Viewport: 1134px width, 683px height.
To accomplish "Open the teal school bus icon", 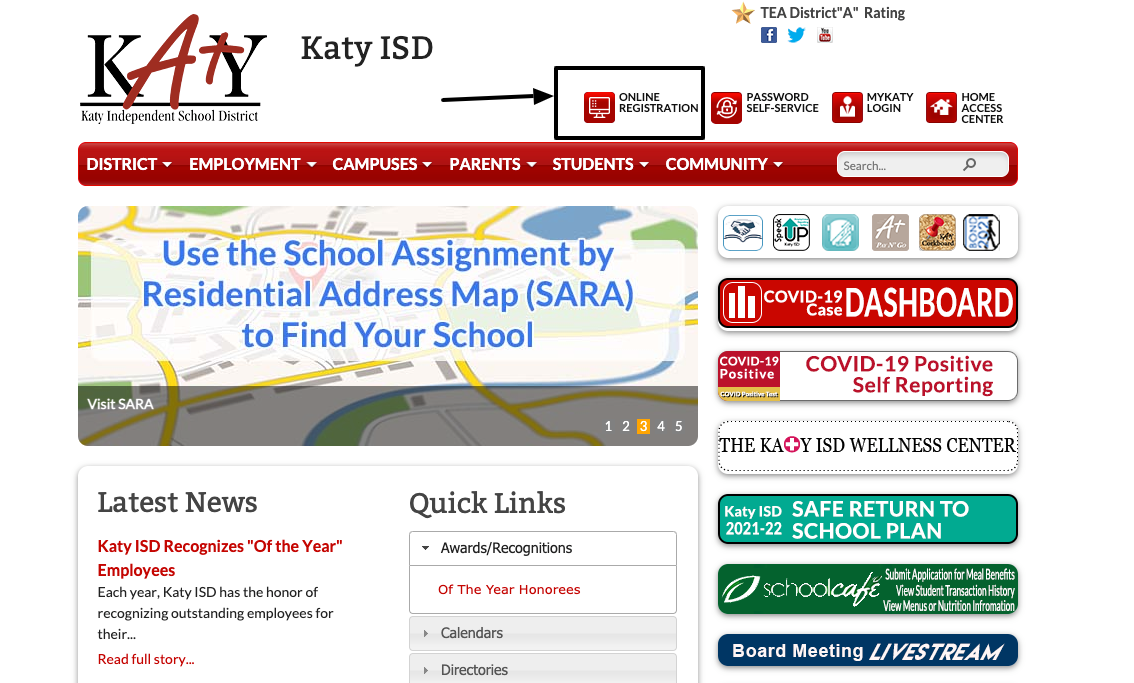I will tap(840, 233).
